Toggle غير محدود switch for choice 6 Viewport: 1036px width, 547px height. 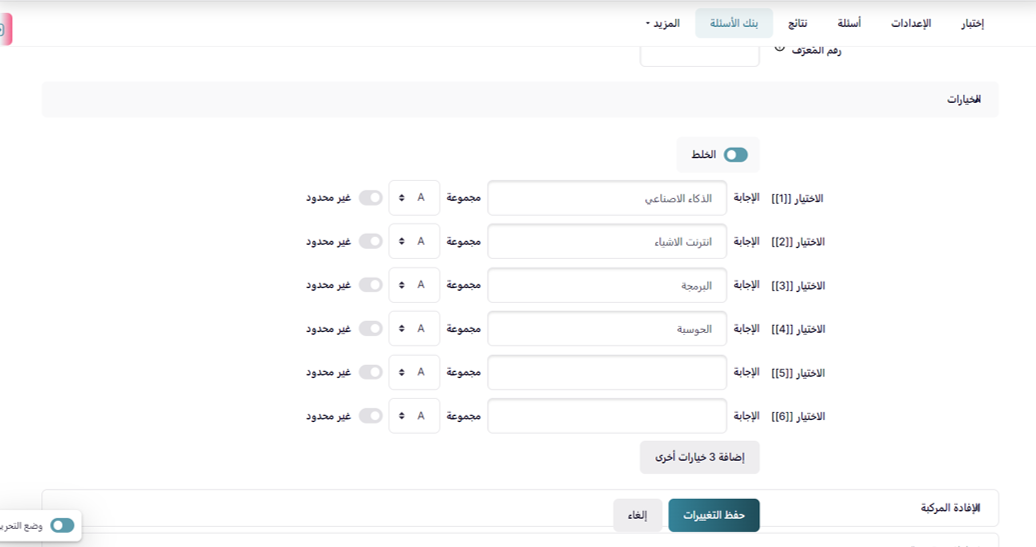(371, 416)
